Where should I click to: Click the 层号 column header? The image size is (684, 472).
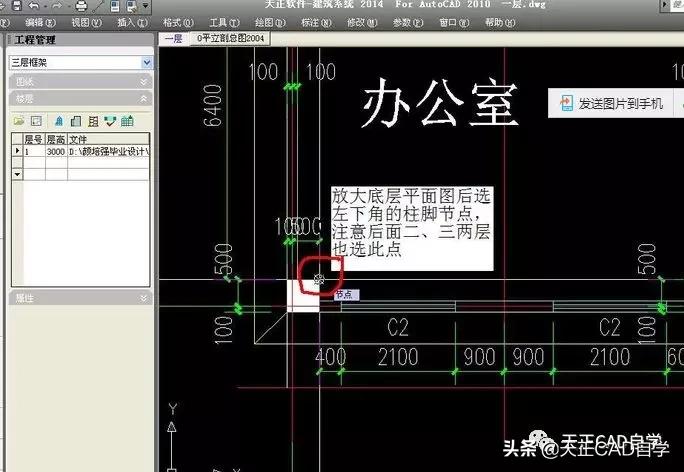pyautogui.click(x=34, y=139)
